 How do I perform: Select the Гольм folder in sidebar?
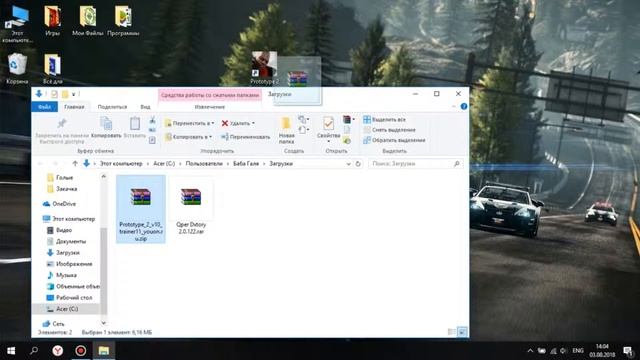click(60, 178)
